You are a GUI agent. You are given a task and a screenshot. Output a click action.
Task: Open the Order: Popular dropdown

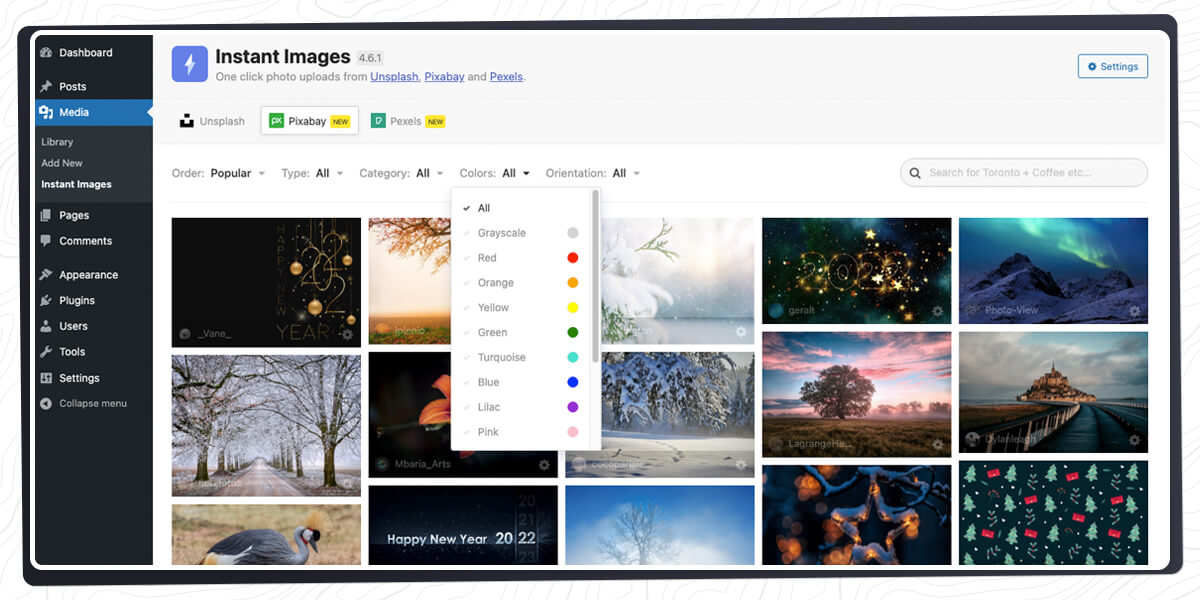coord(219,173)
